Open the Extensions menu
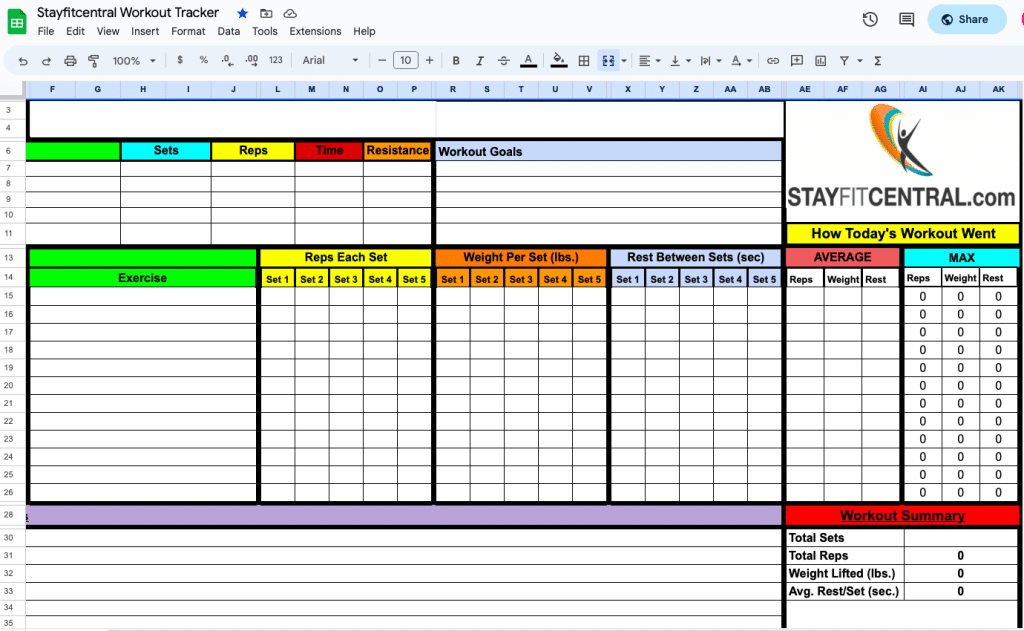This screenshot has width=1024, height=631. pos(315,32)
